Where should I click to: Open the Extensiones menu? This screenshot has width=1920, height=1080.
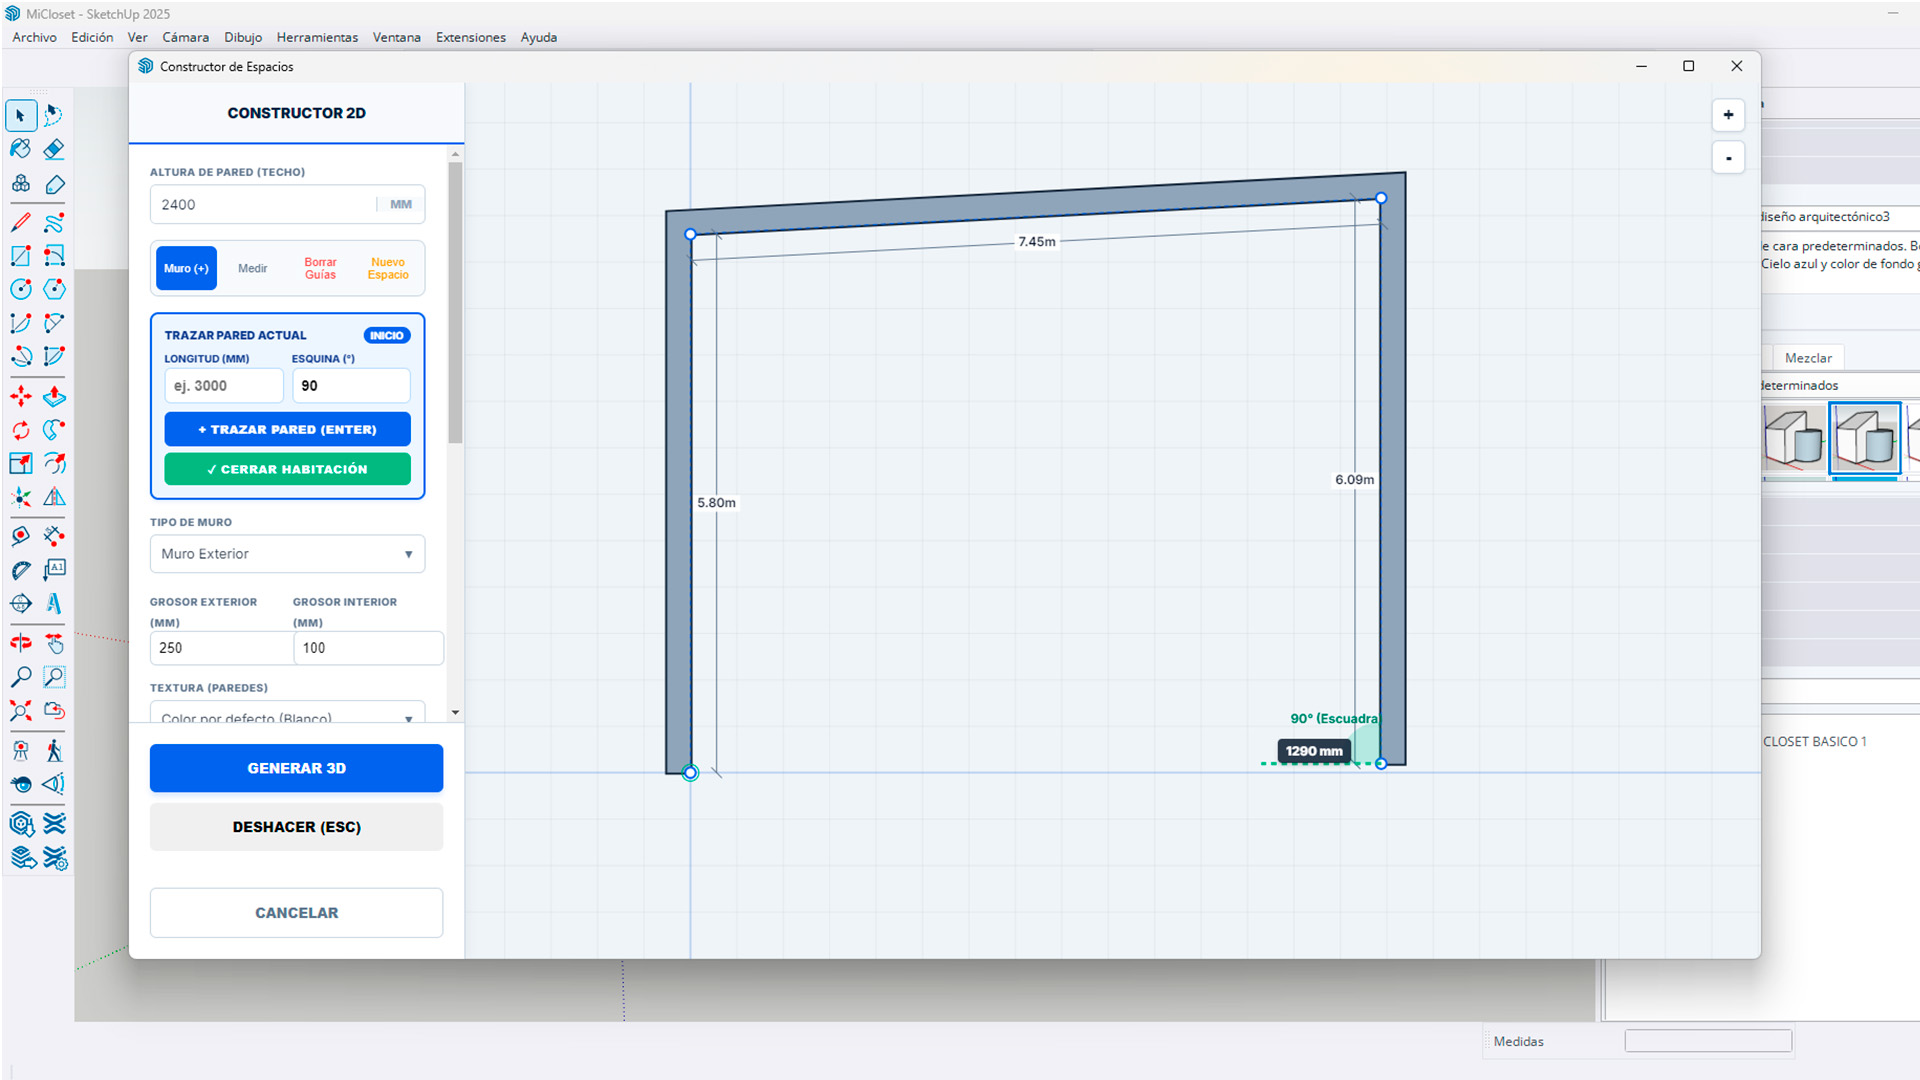pos(471,37)
